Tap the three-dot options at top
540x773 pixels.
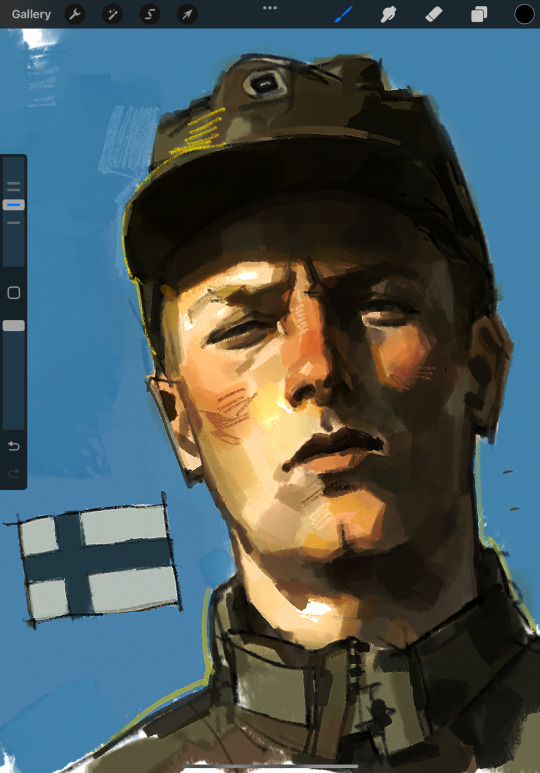[270, 8]
